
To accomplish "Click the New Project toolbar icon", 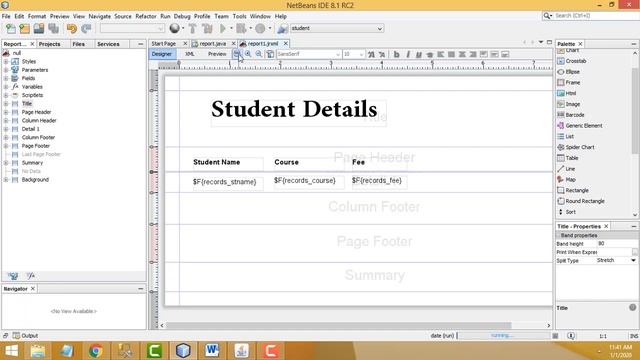I will pos(24,29).
